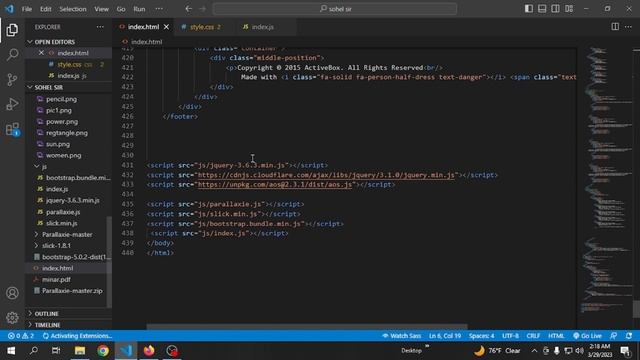Open jquery-3.6.3.min.js in explorer
This screenshot has width=640, height=360.
pos(72,200)
